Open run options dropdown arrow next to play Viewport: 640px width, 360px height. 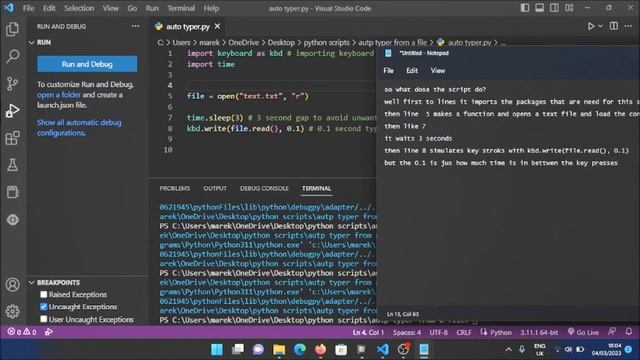click(x=600, y=26)
